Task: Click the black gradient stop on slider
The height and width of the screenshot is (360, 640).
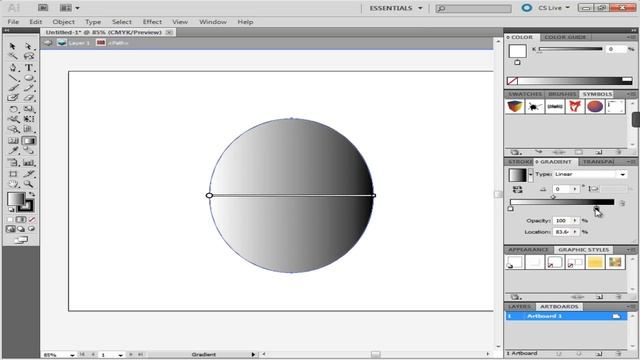Action: [x=596, y=209]
